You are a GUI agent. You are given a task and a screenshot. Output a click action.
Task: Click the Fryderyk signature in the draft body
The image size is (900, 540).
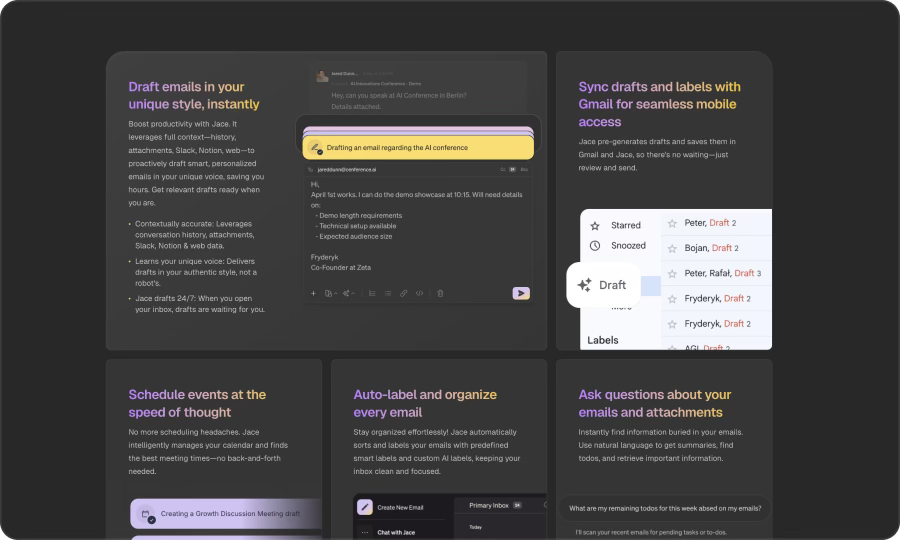point(324,257)
